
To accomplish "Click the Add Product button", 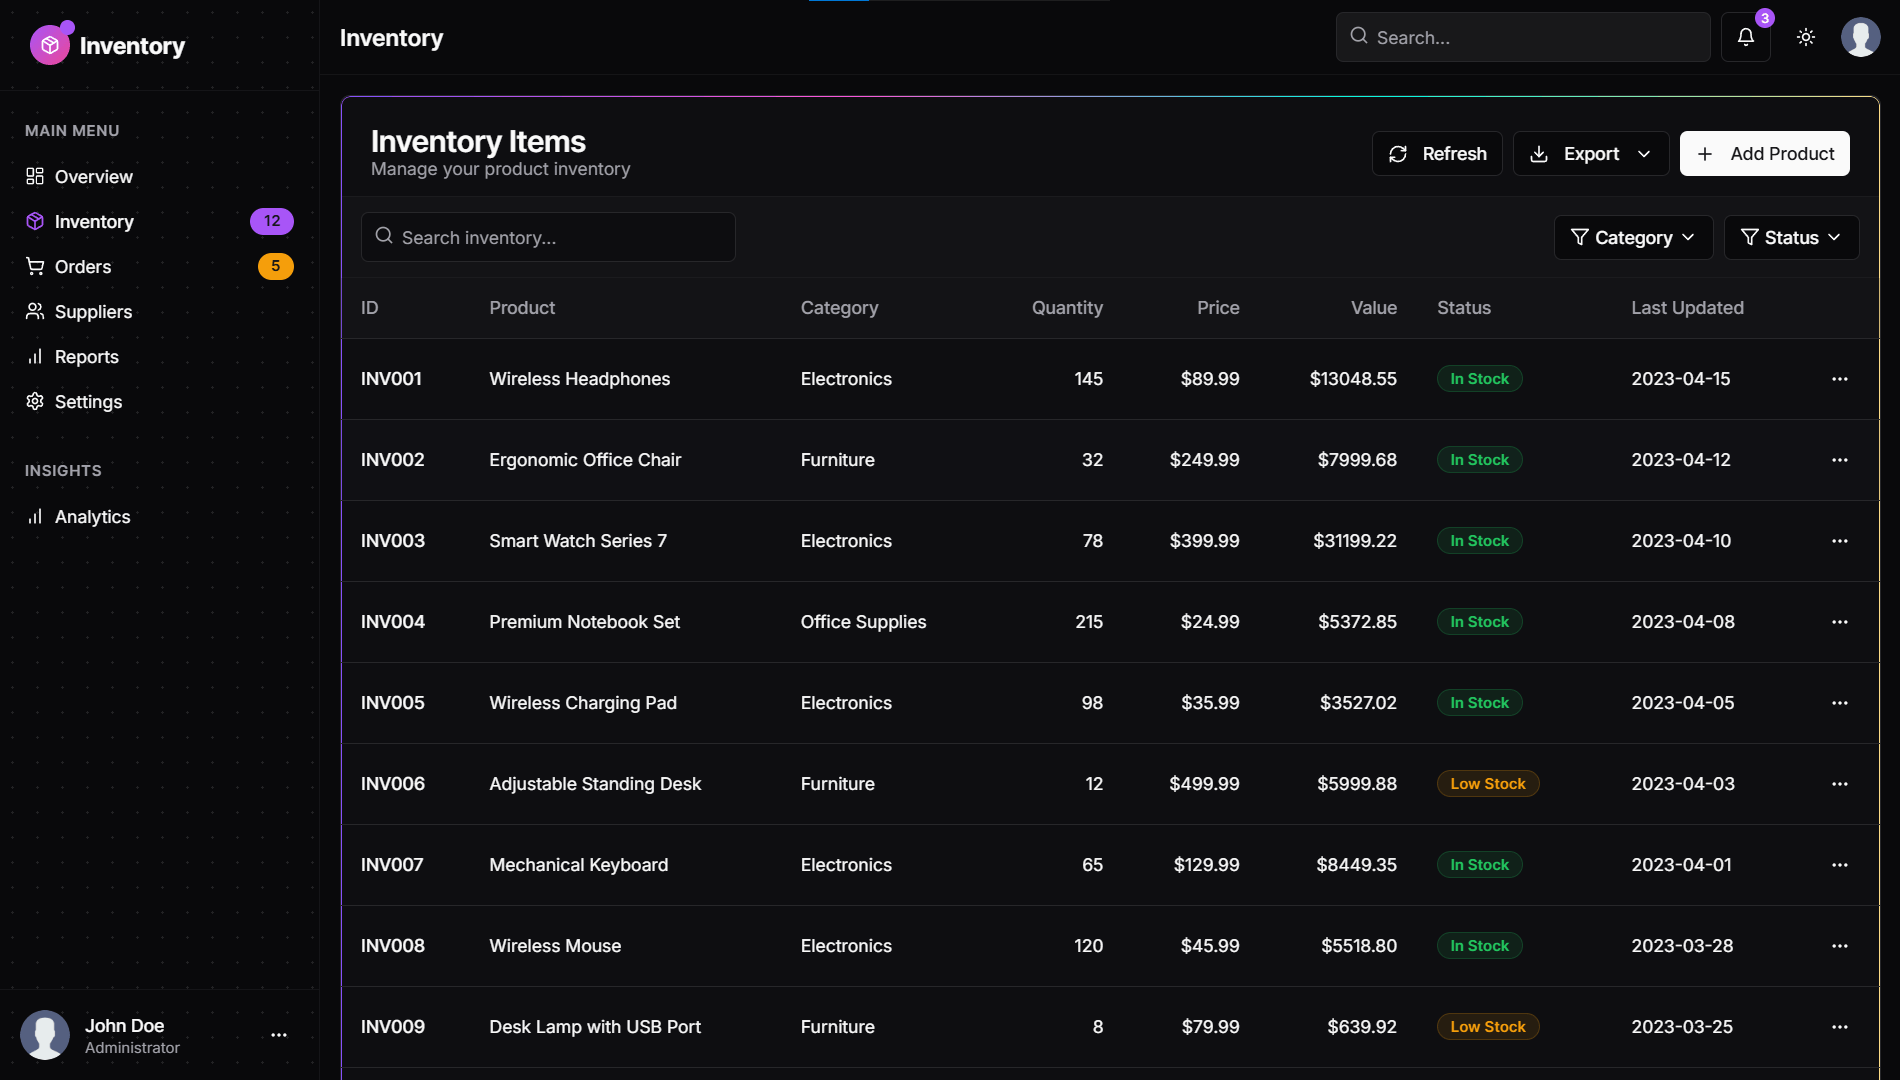I will pos(1764,153).
